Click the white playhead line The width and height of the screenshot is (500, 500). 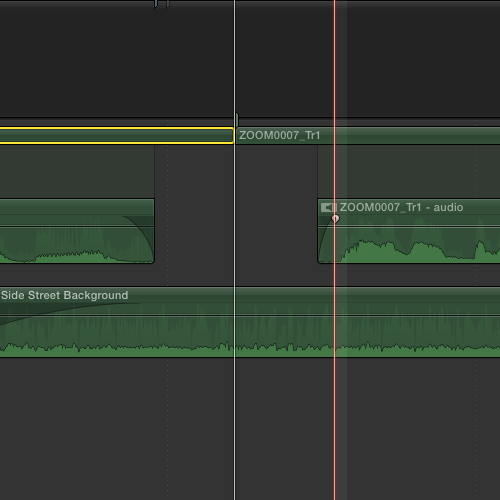coord(235,250)
